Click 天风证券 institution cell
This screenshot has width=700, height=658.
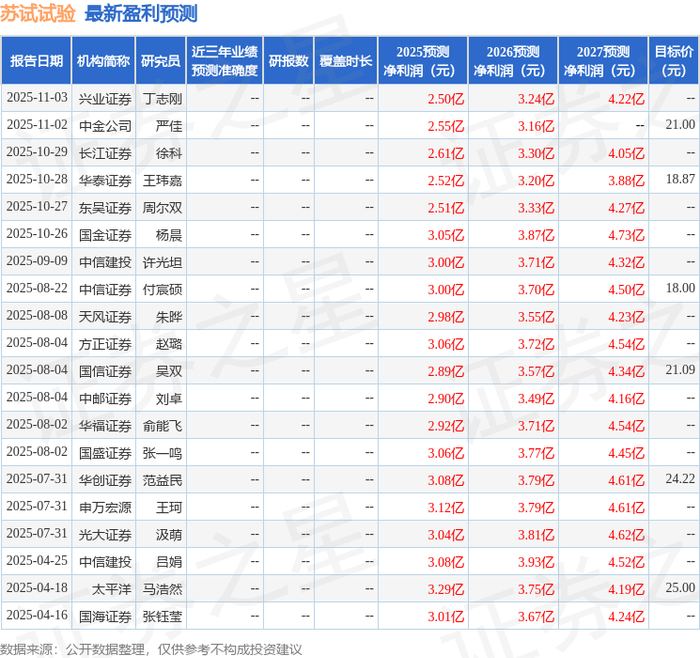coord(105,317)
